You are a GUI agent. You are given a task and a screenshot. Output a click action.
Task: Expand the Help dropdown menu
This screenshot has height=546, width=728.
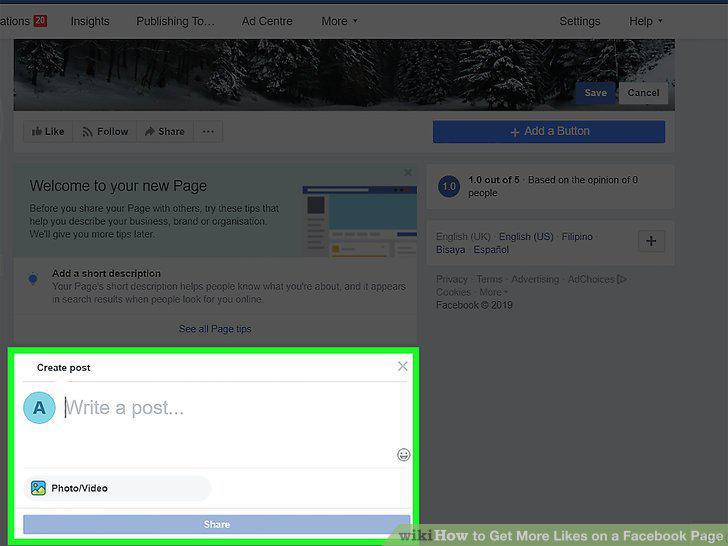(645, 21)
